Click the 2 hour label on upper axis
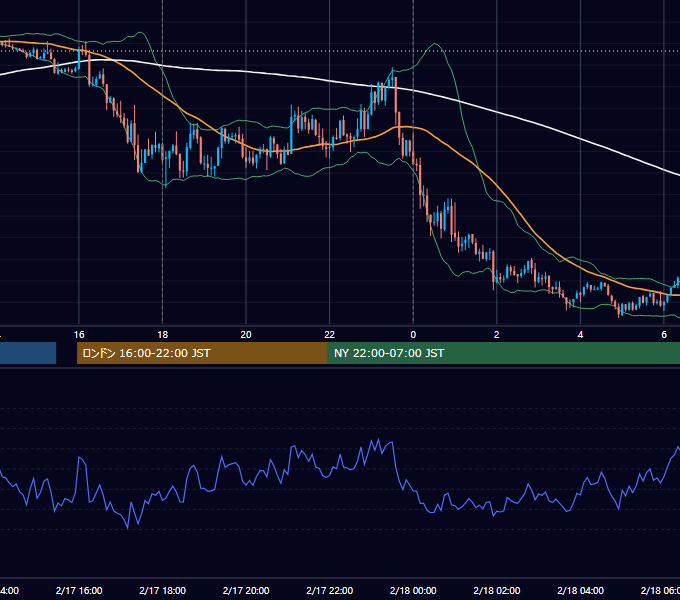 click(497, 335)
